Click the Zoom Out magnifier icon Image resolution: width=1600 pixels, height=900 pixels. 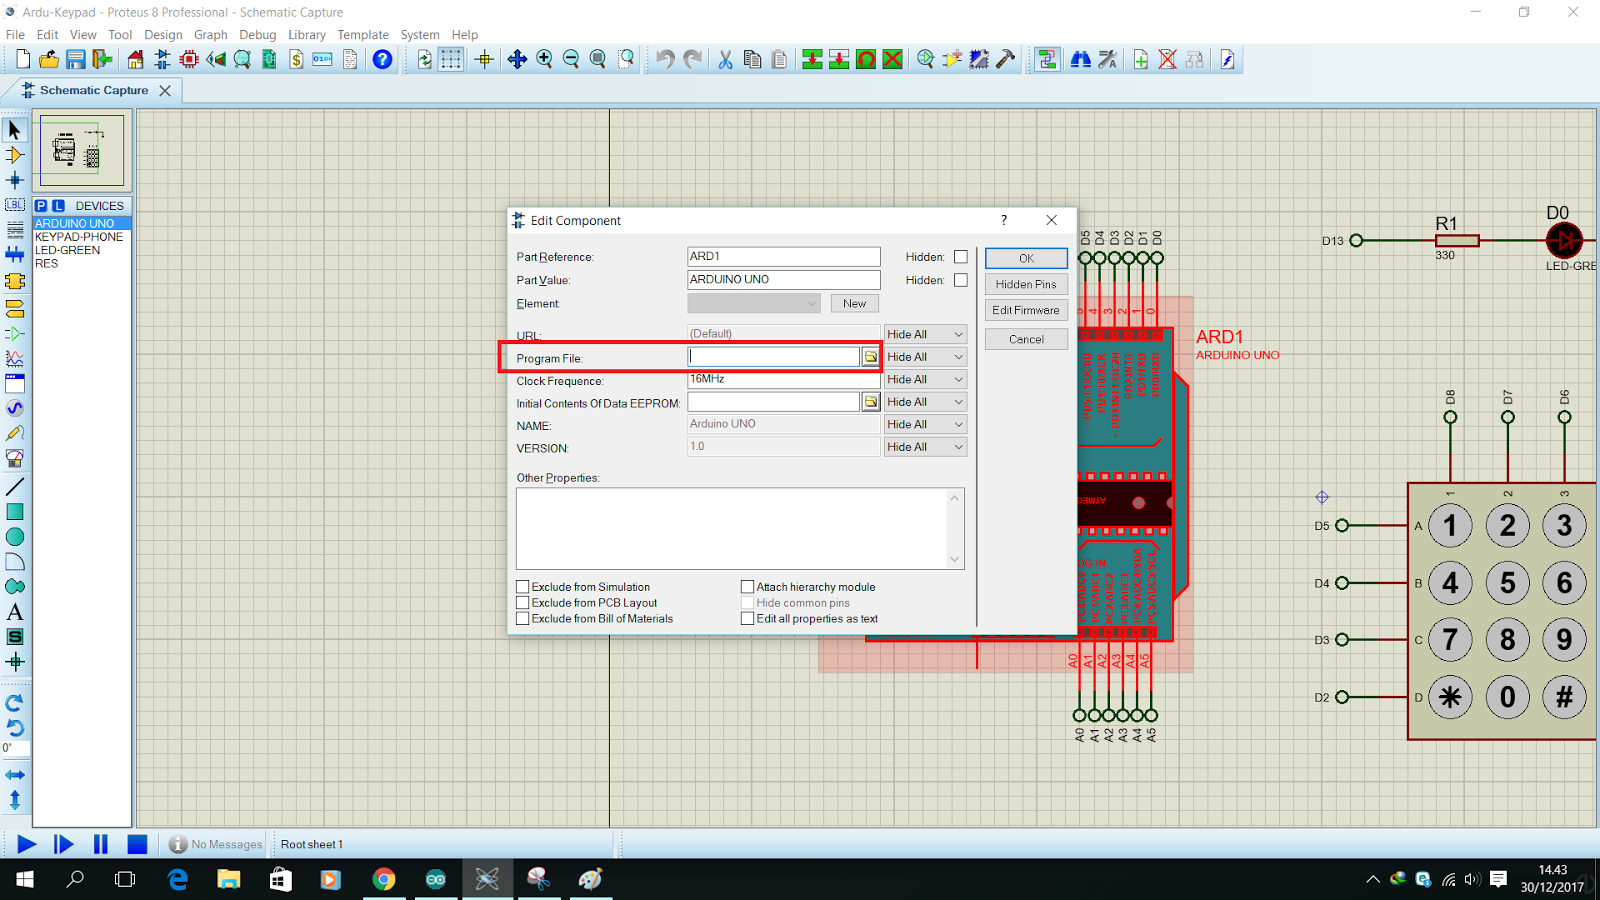click(571, 60)
